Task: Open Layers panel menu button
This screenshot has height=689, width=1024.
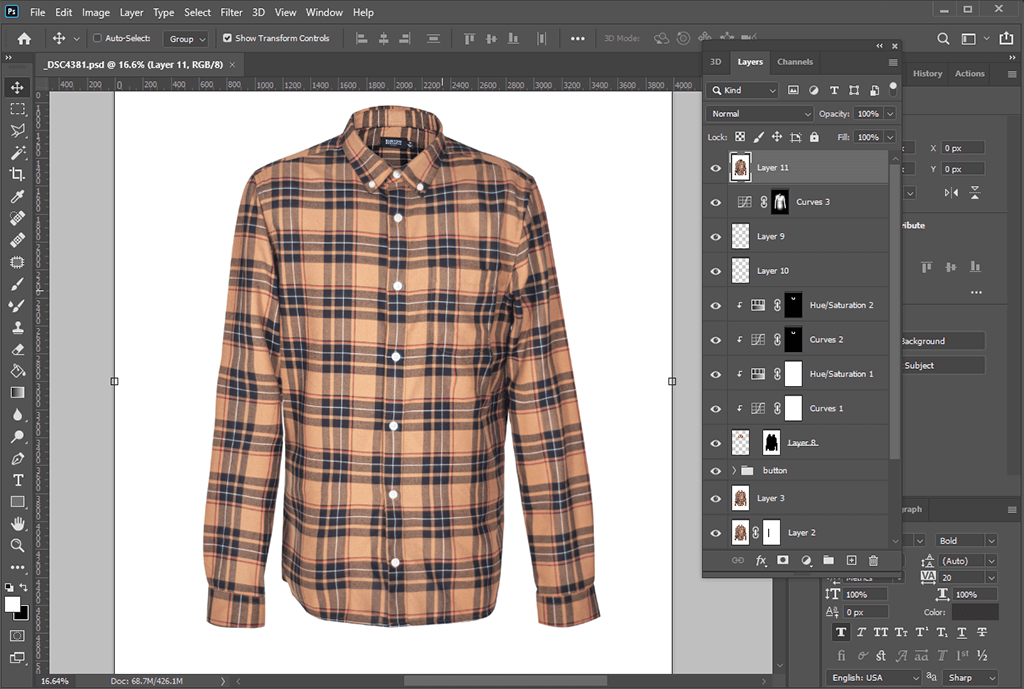Action: coord(893,62)
